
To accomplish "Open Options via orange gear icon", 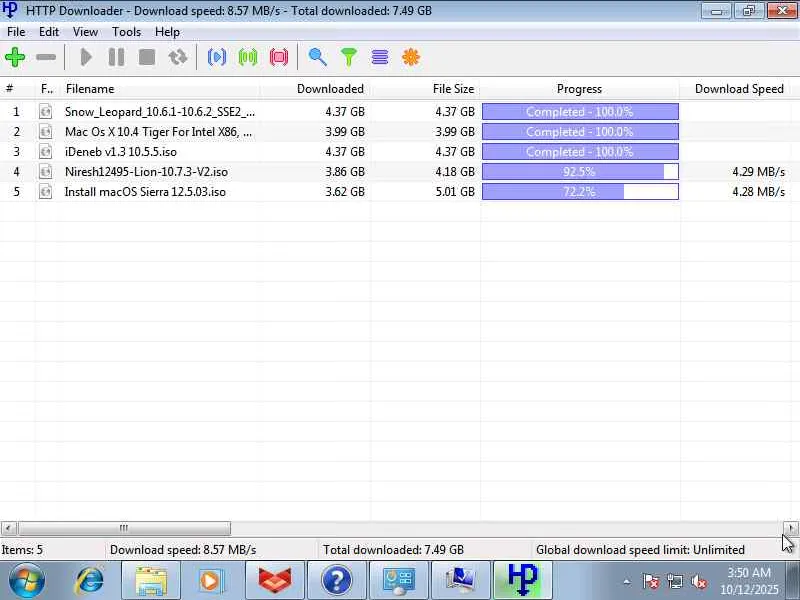I will 411,57.
